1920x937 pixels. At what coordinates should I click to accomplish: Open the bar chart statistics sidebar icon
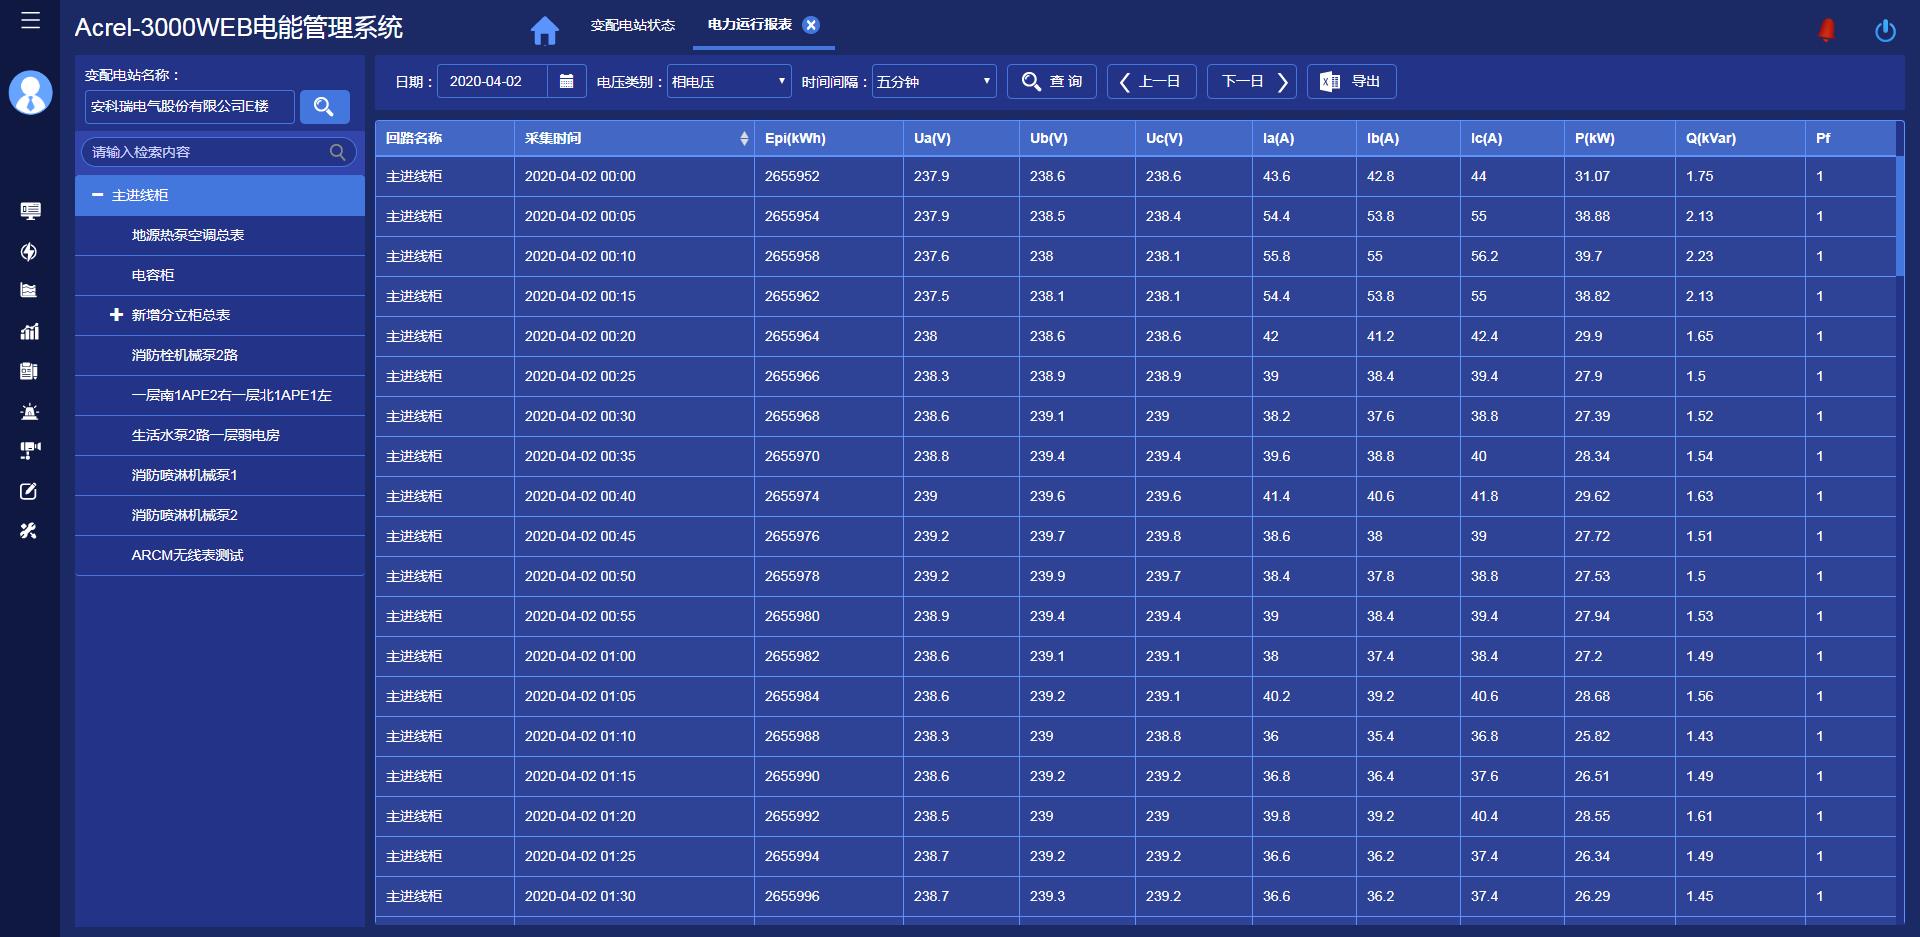point(30,331)
